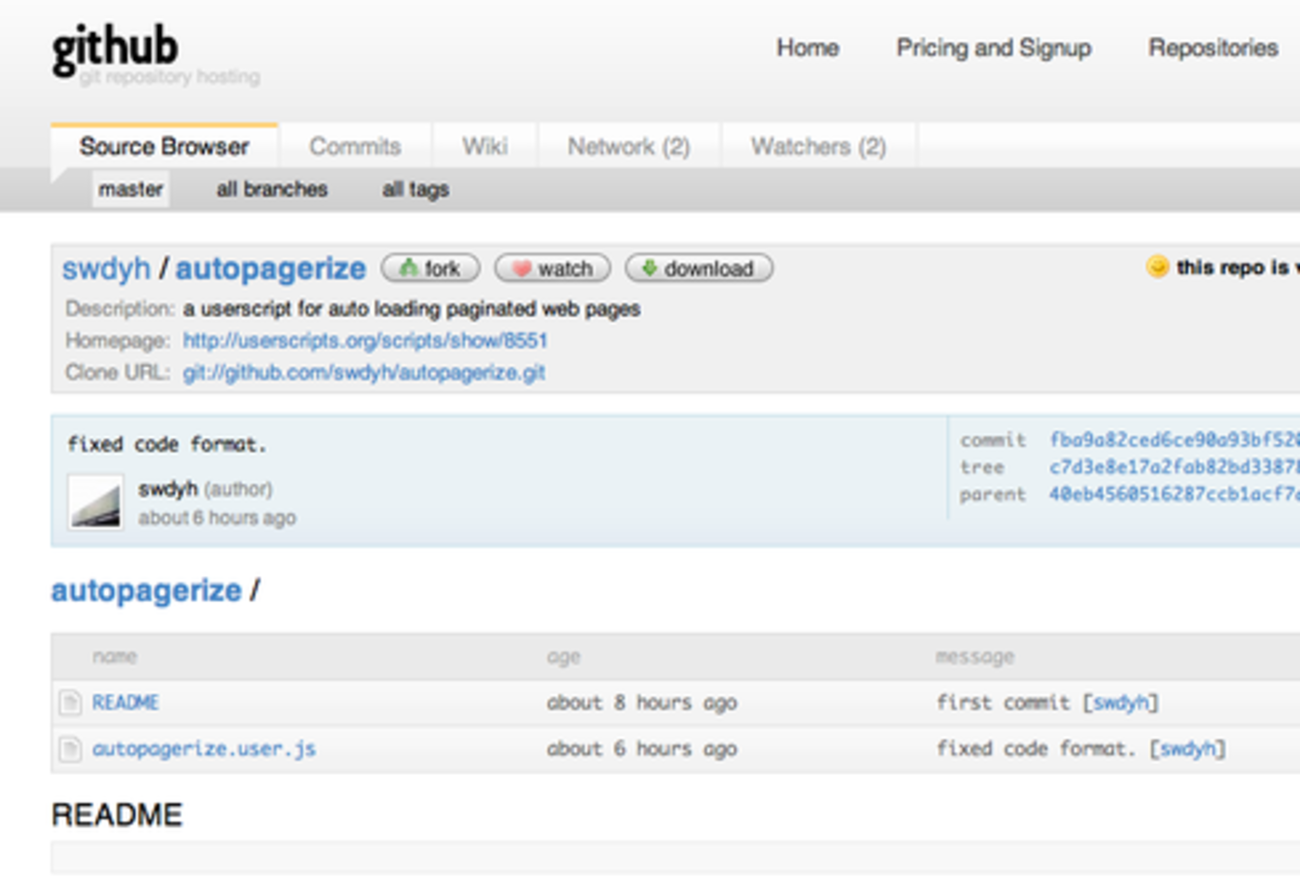
Task: View the Watchers (2) tab
Action: coord(818,147)
